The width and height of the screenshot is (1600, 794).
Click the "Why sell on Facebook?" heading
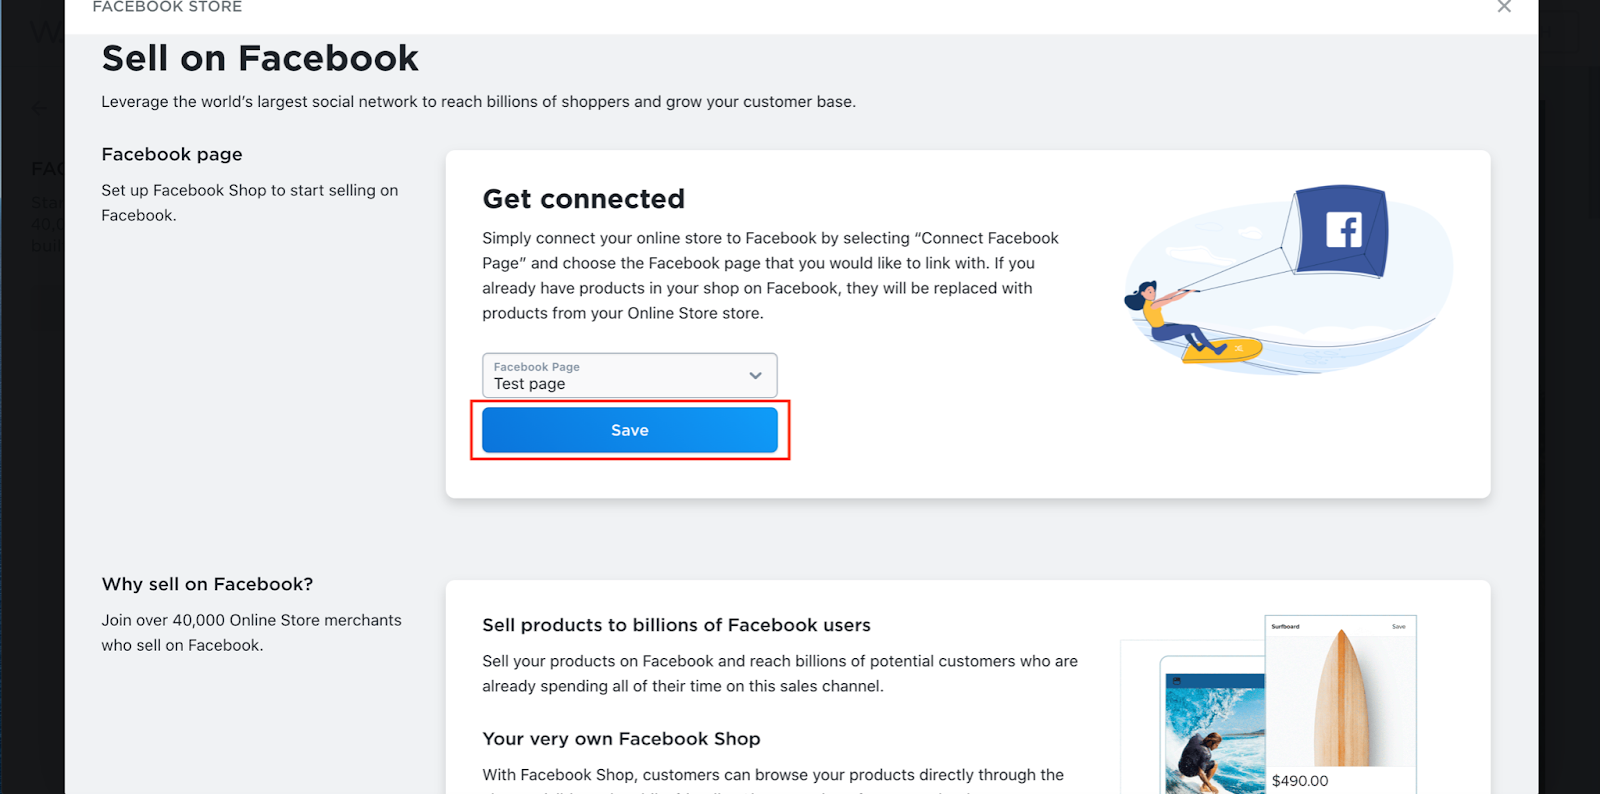tap(207, 584)
